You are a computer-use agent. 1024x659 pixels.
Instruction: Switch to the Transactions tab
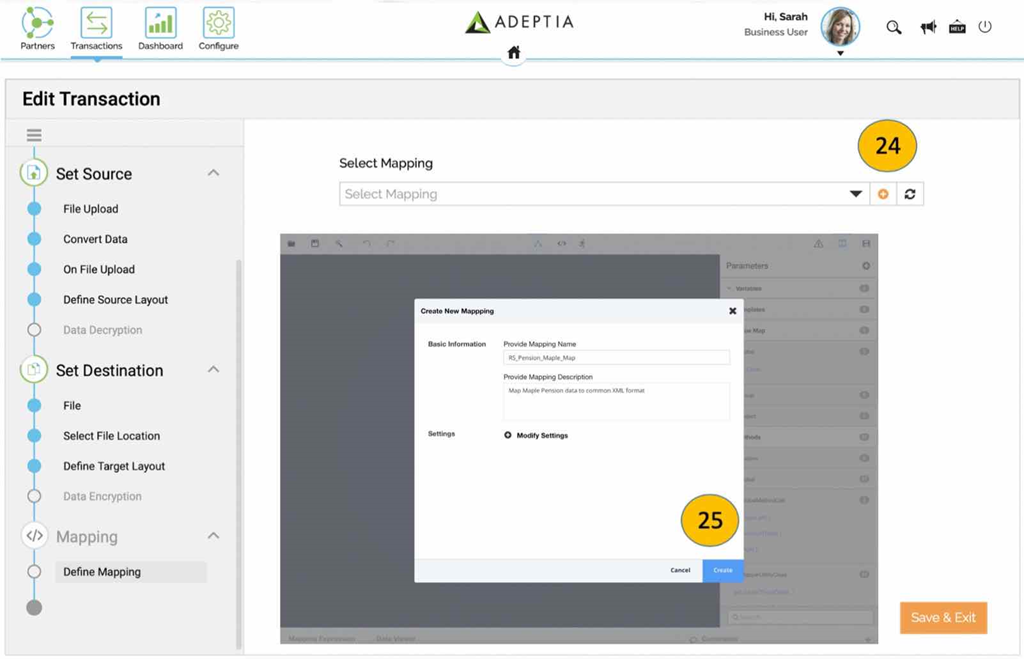96,29
